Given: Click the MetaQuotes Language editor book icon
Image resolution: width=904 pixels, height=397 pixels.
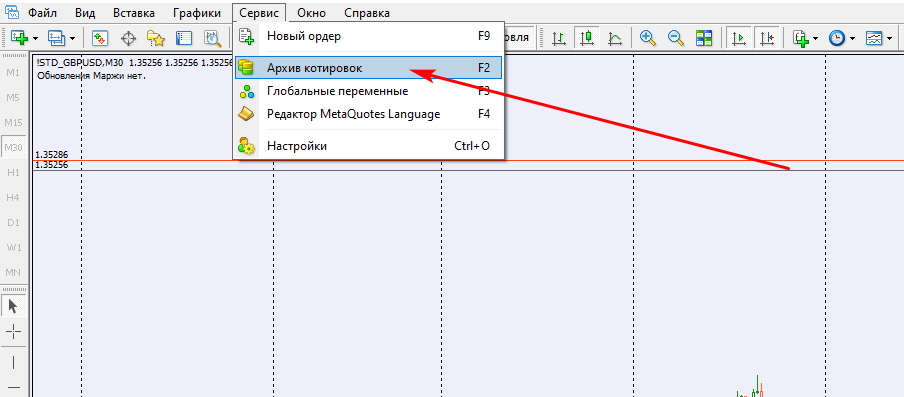Looking at the screenshot, I should pos(246,114).
